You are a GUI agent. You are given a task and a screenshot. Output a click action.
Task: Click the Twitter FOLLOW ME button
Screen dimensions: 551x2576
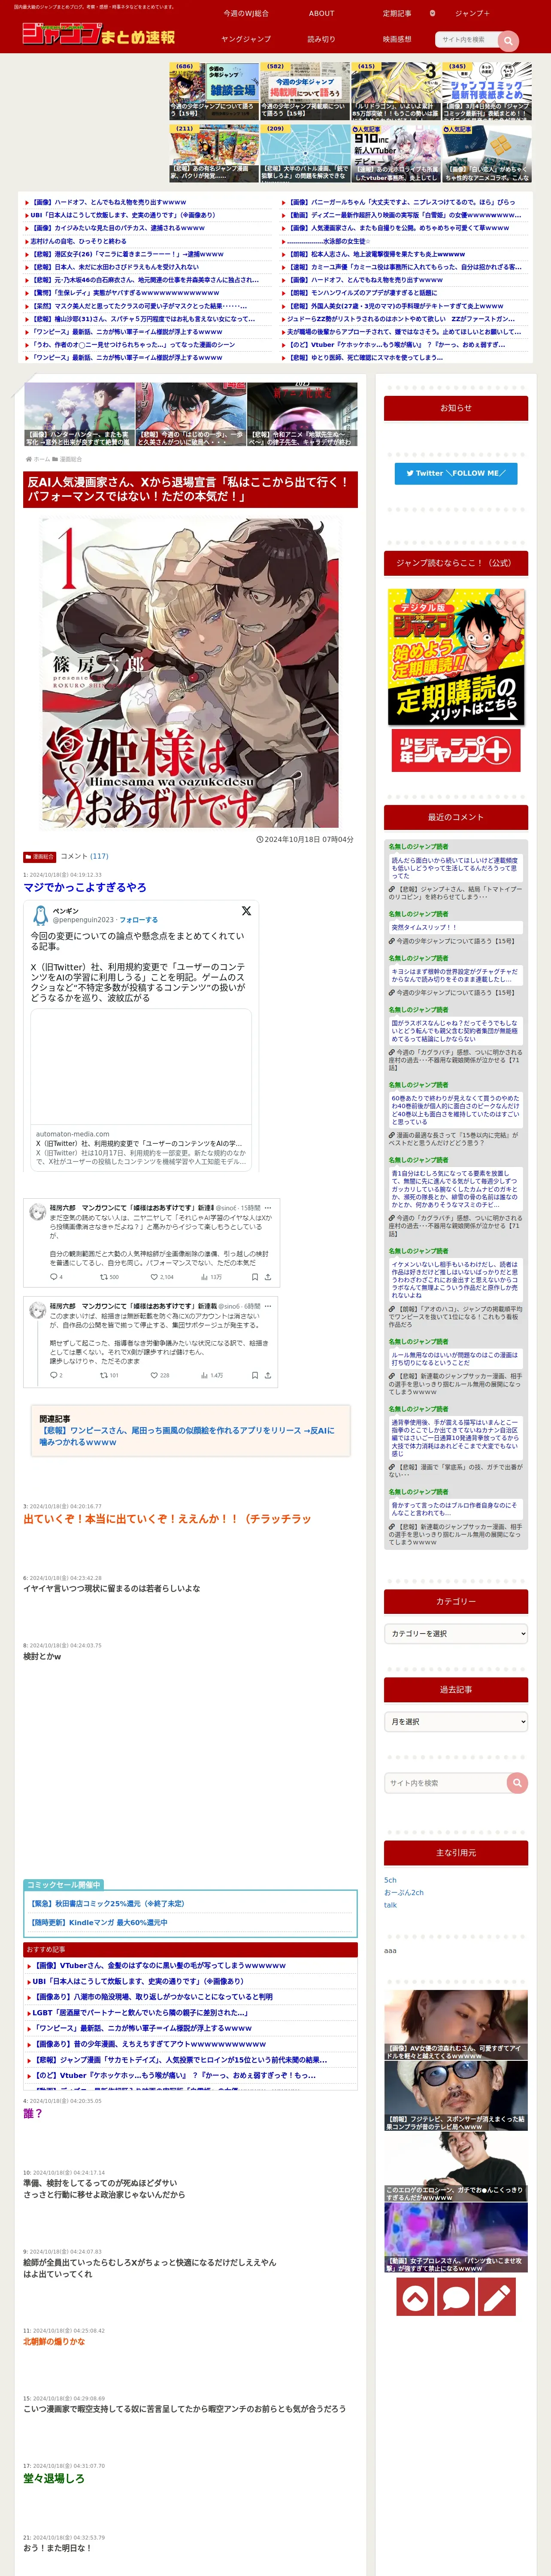coord(456,473)
